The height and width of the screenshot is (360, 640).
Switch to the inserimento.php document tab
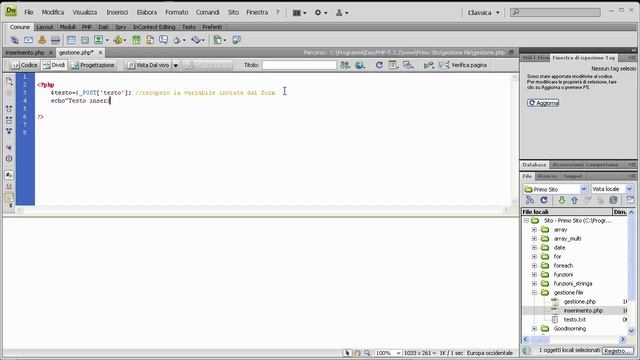(25, 53)
